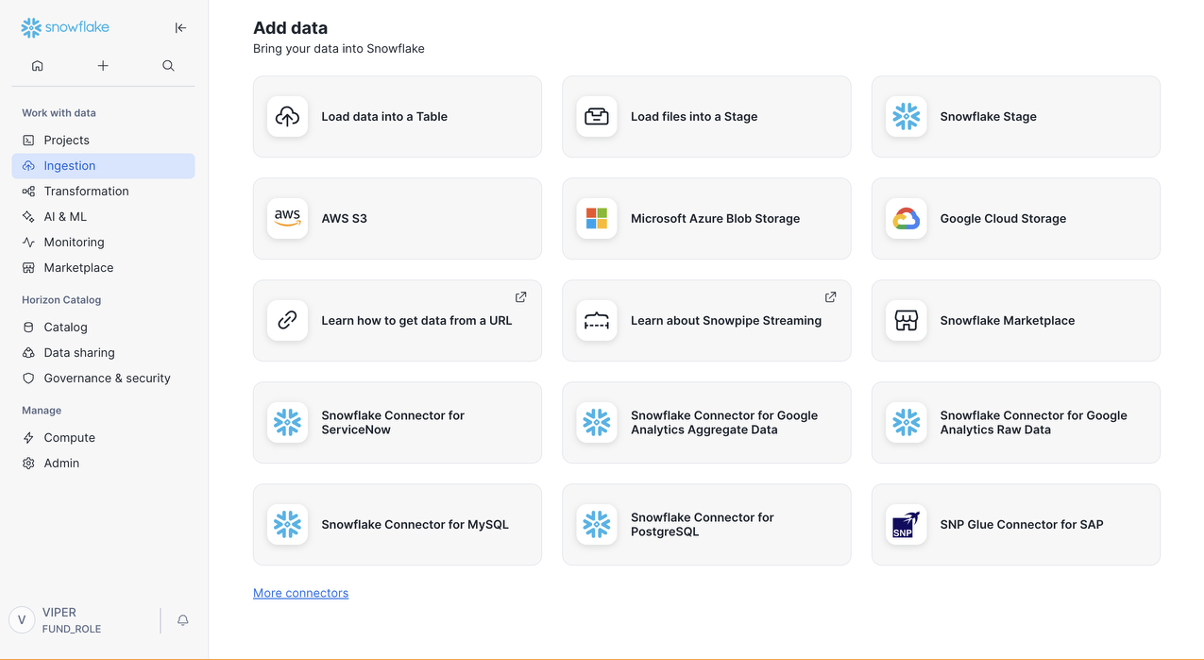This screenshot has height=660, width=1204.
Task: Select SNP Glue Connector for SAP
Action: click(1016, 525)
